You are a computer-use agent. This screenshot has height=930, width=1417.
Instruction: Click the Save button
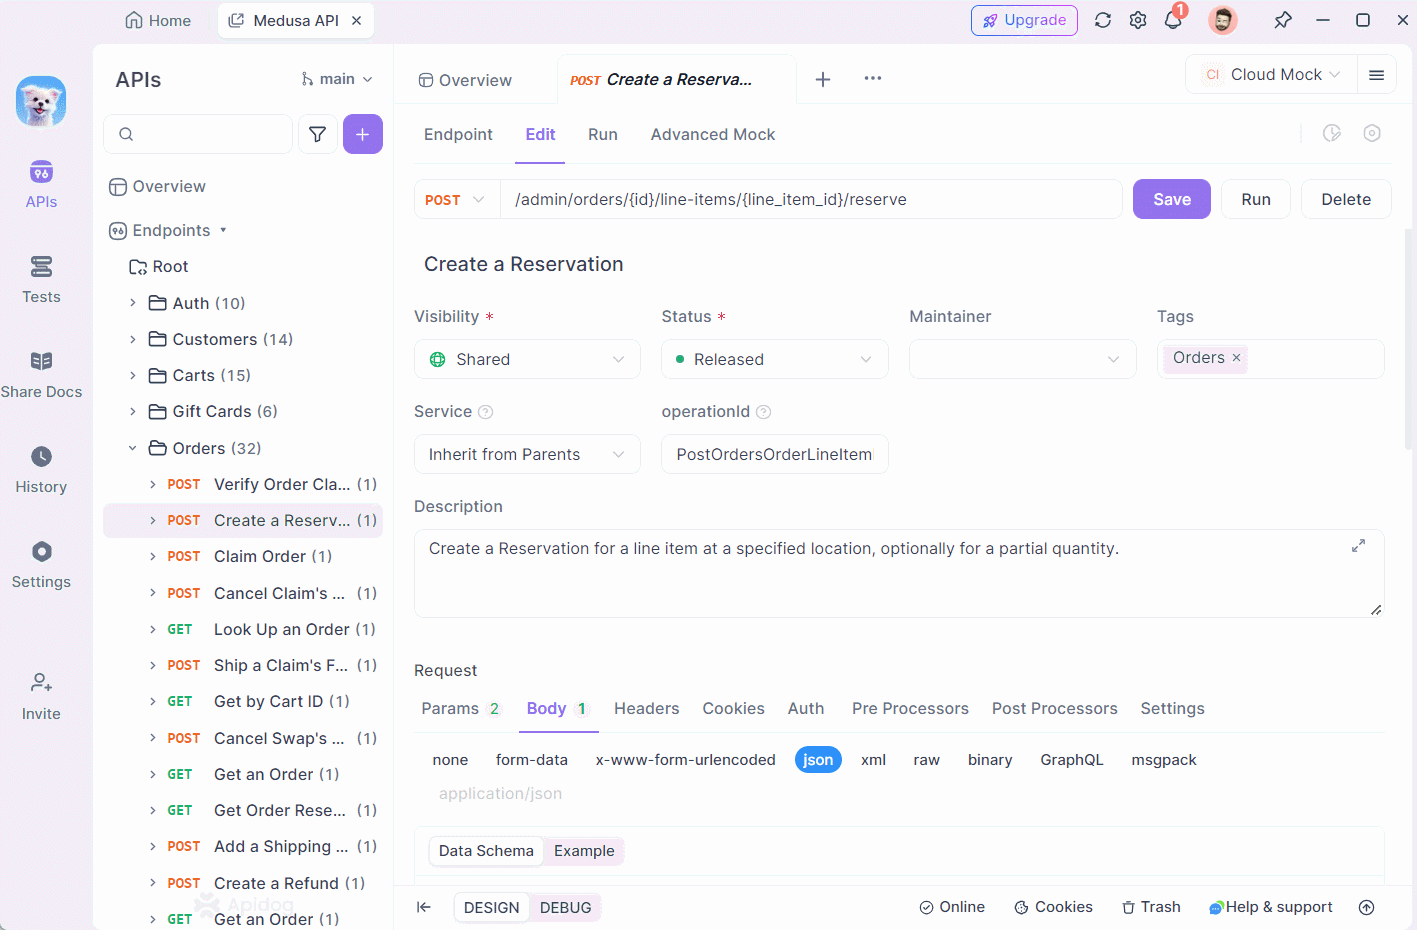tap(1172, 199)
